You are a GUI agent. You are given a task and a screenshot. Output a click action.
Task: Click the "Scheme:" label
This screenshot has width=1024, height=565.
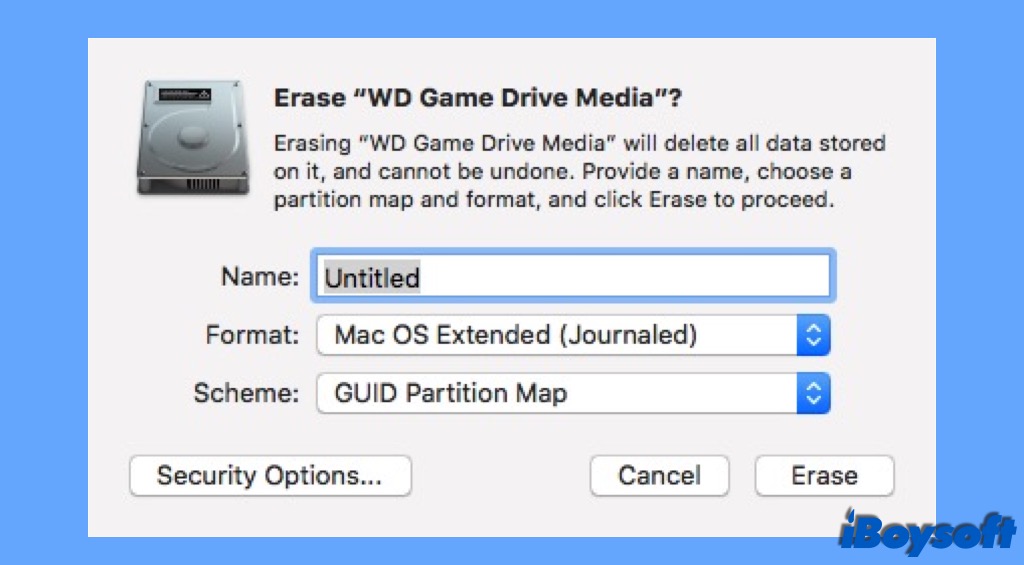coord(246,393)
